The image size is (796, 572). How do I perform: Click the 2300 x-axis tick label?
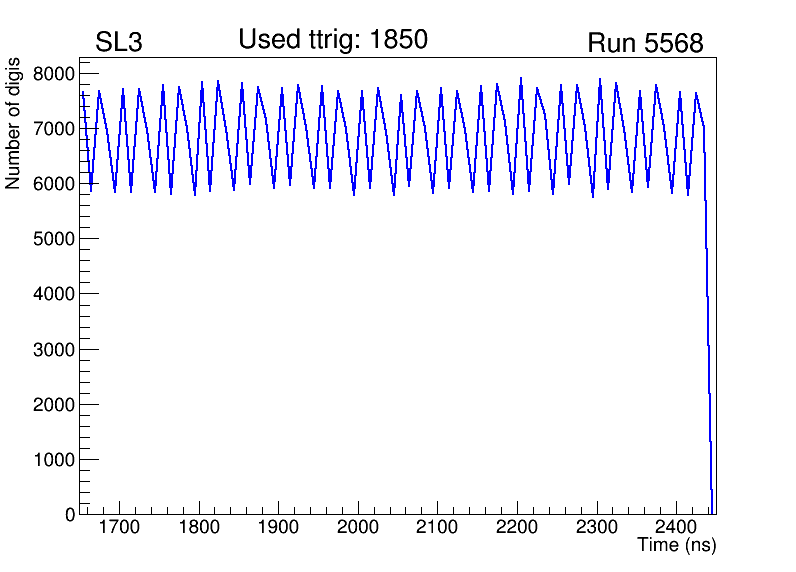pyautogui.click(x=597, y=528)
